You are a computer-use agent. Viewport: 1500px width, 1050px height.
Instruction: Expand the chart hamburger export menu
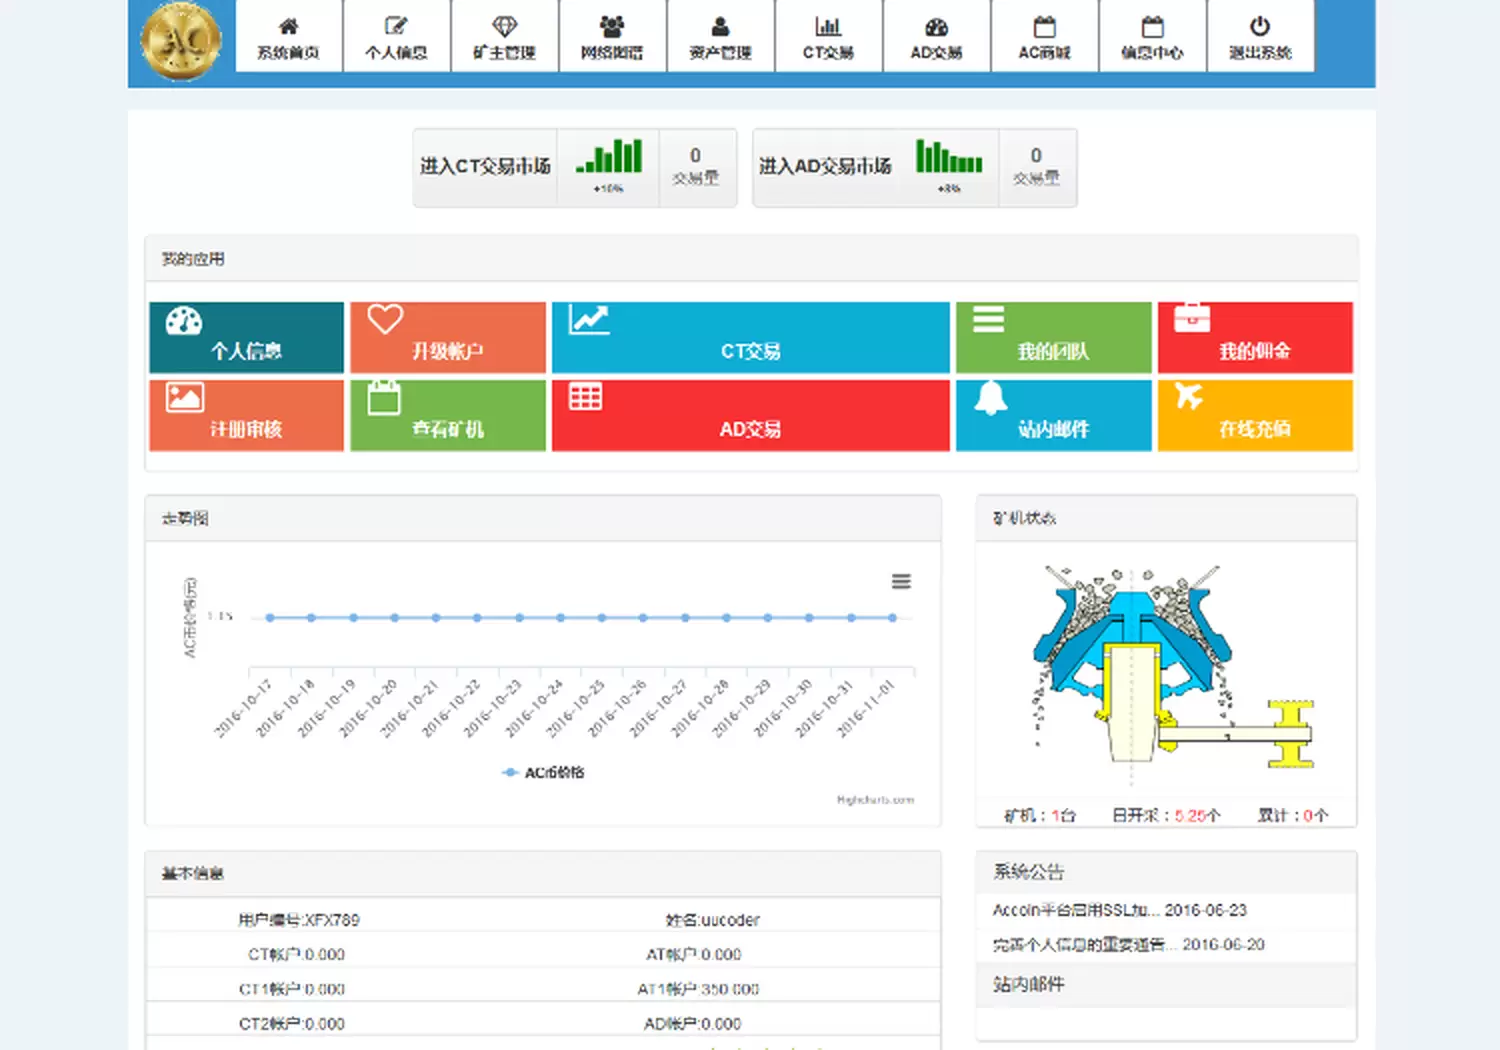click(x=901, y=582)
